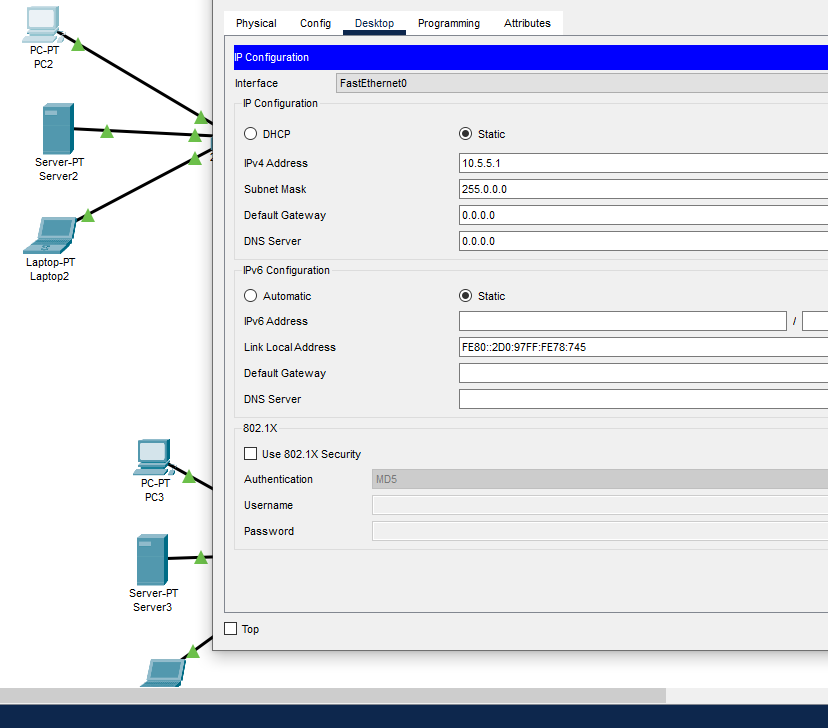This screenshot has width=828, height=728.
Task: Select the laptop icon at the bottom edge
Action: coord(163,673)
